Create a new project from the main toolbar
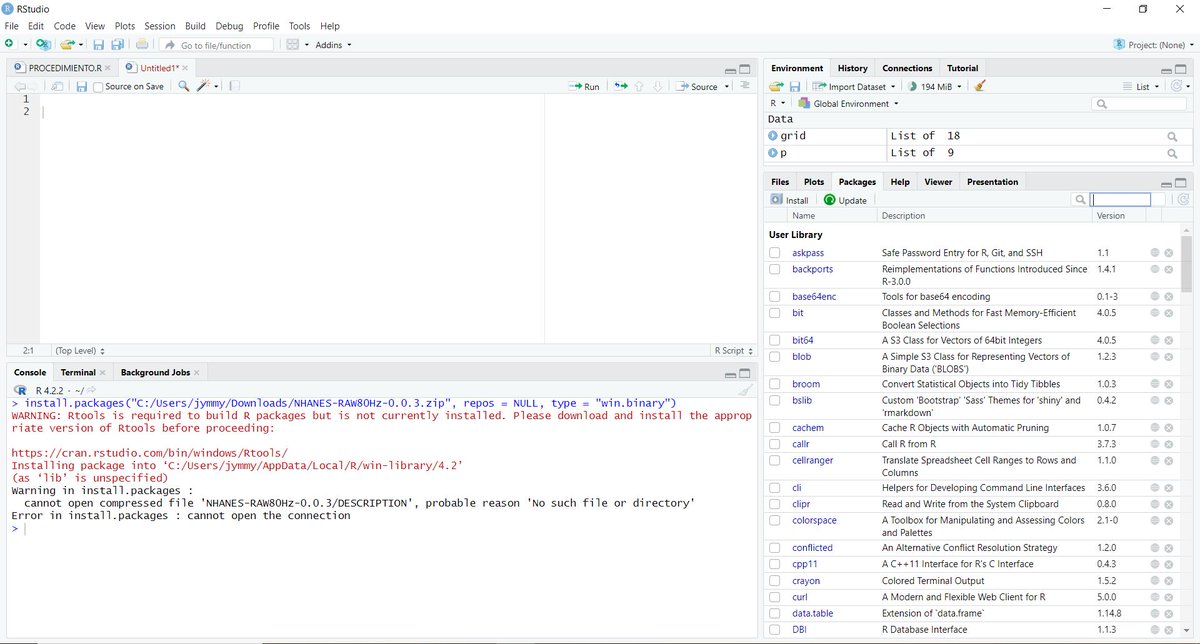The height and width of the screenshot is (644, 1200). [43, 44]
